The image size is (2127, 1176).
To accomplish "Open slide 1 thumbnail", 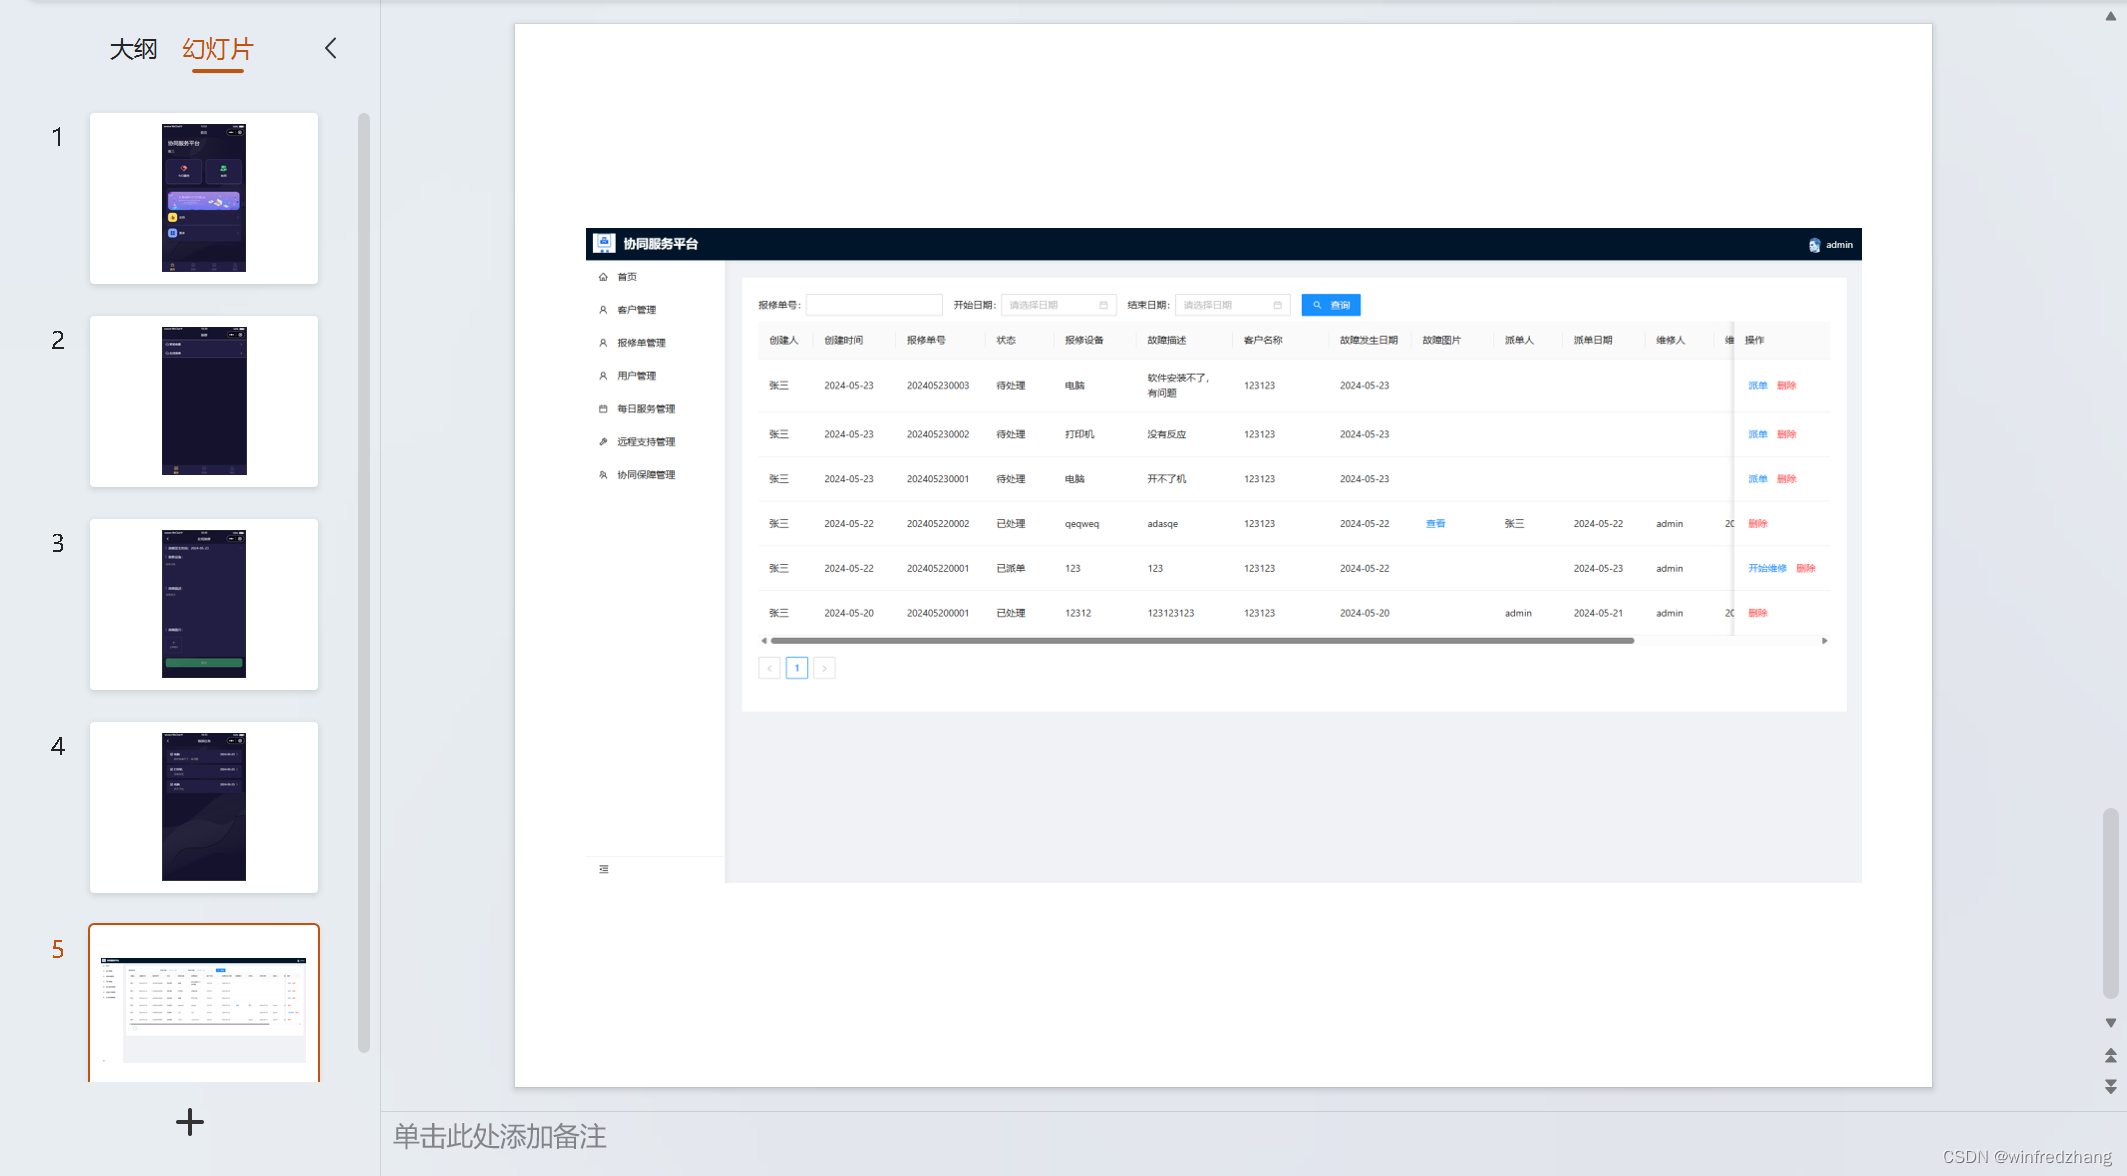I will [204, 198].
